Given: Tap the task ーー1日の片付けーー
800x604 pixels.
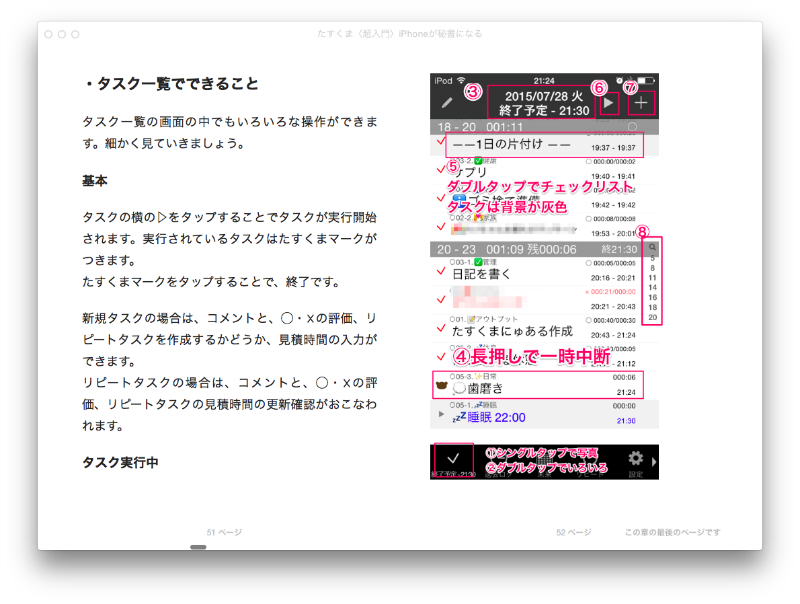Looking at the screenshot, I should pyautogui.click(x=544, y=145).
